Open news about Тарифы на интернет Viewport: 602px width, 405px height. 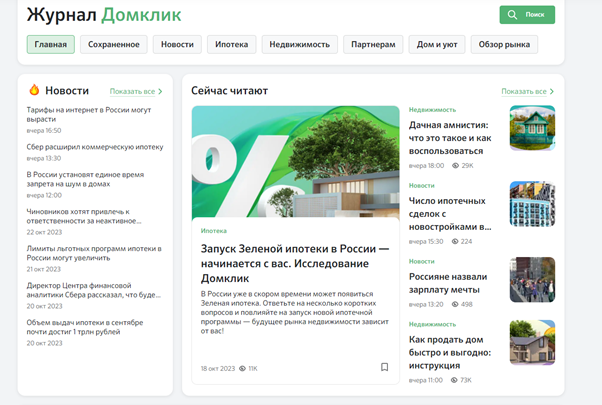tap(88, 113)
